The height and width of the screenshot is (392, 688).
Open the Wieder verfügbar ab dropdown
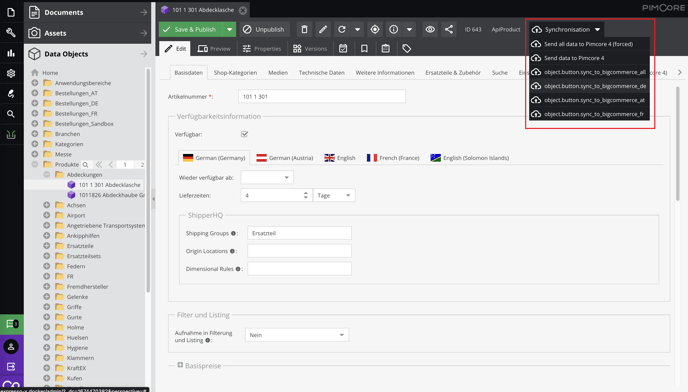click(x=287, y=178)
